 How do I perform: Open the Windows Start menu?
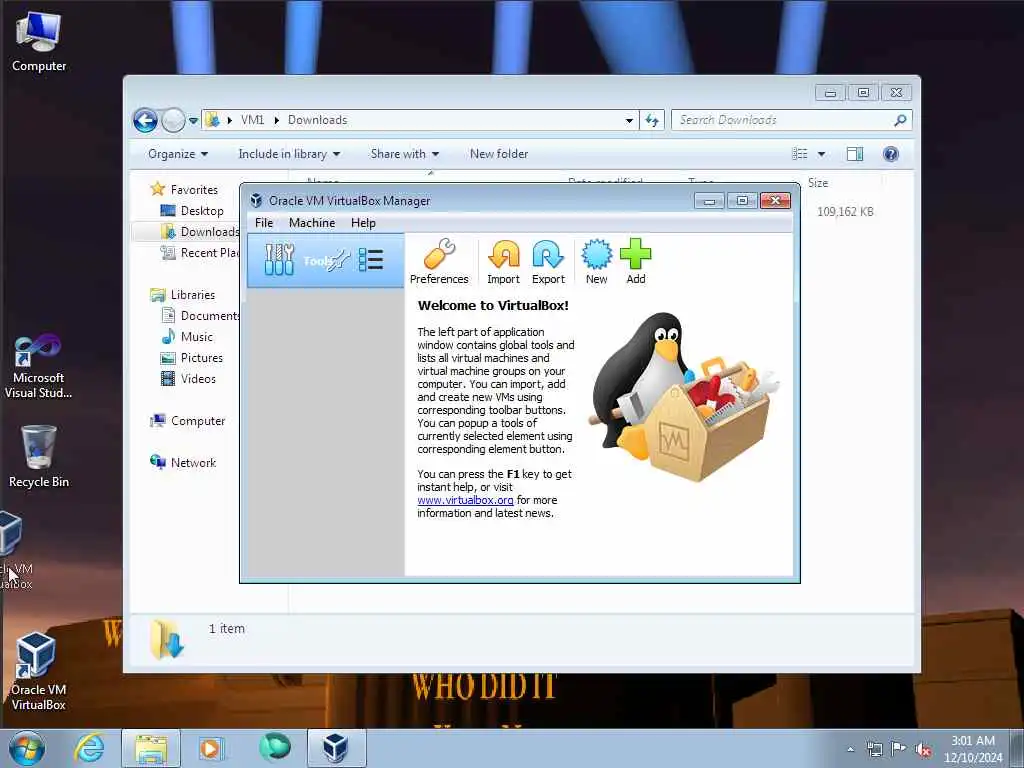[27, 748]
